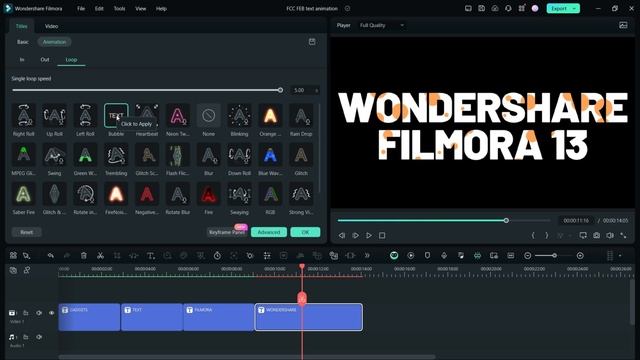This screenshot has height=360, width=640.
Task: Apply the Swing animation preset
Action: [54, 155]
